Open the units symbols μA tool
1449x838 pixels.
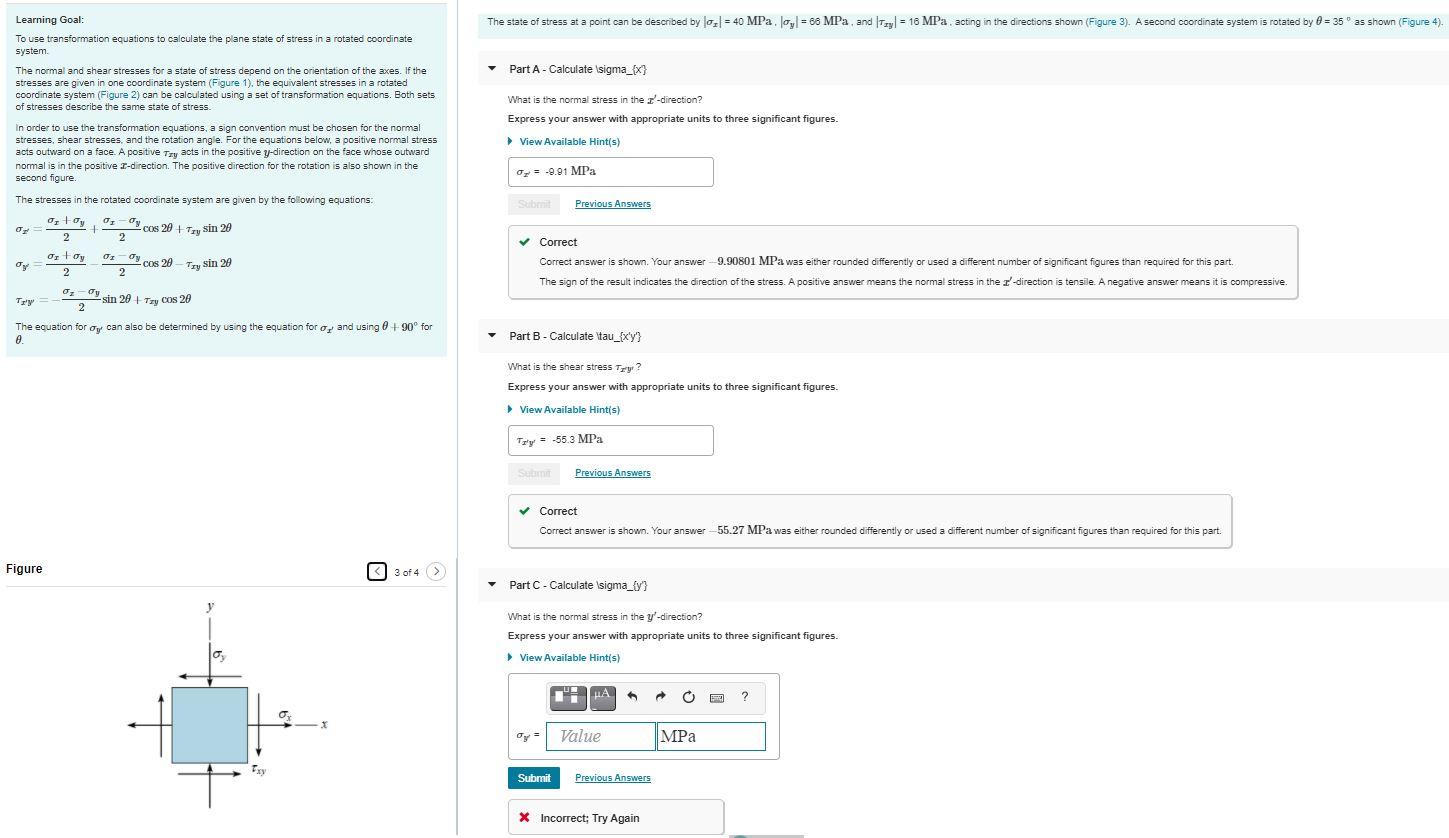click(x=602, y=697)
